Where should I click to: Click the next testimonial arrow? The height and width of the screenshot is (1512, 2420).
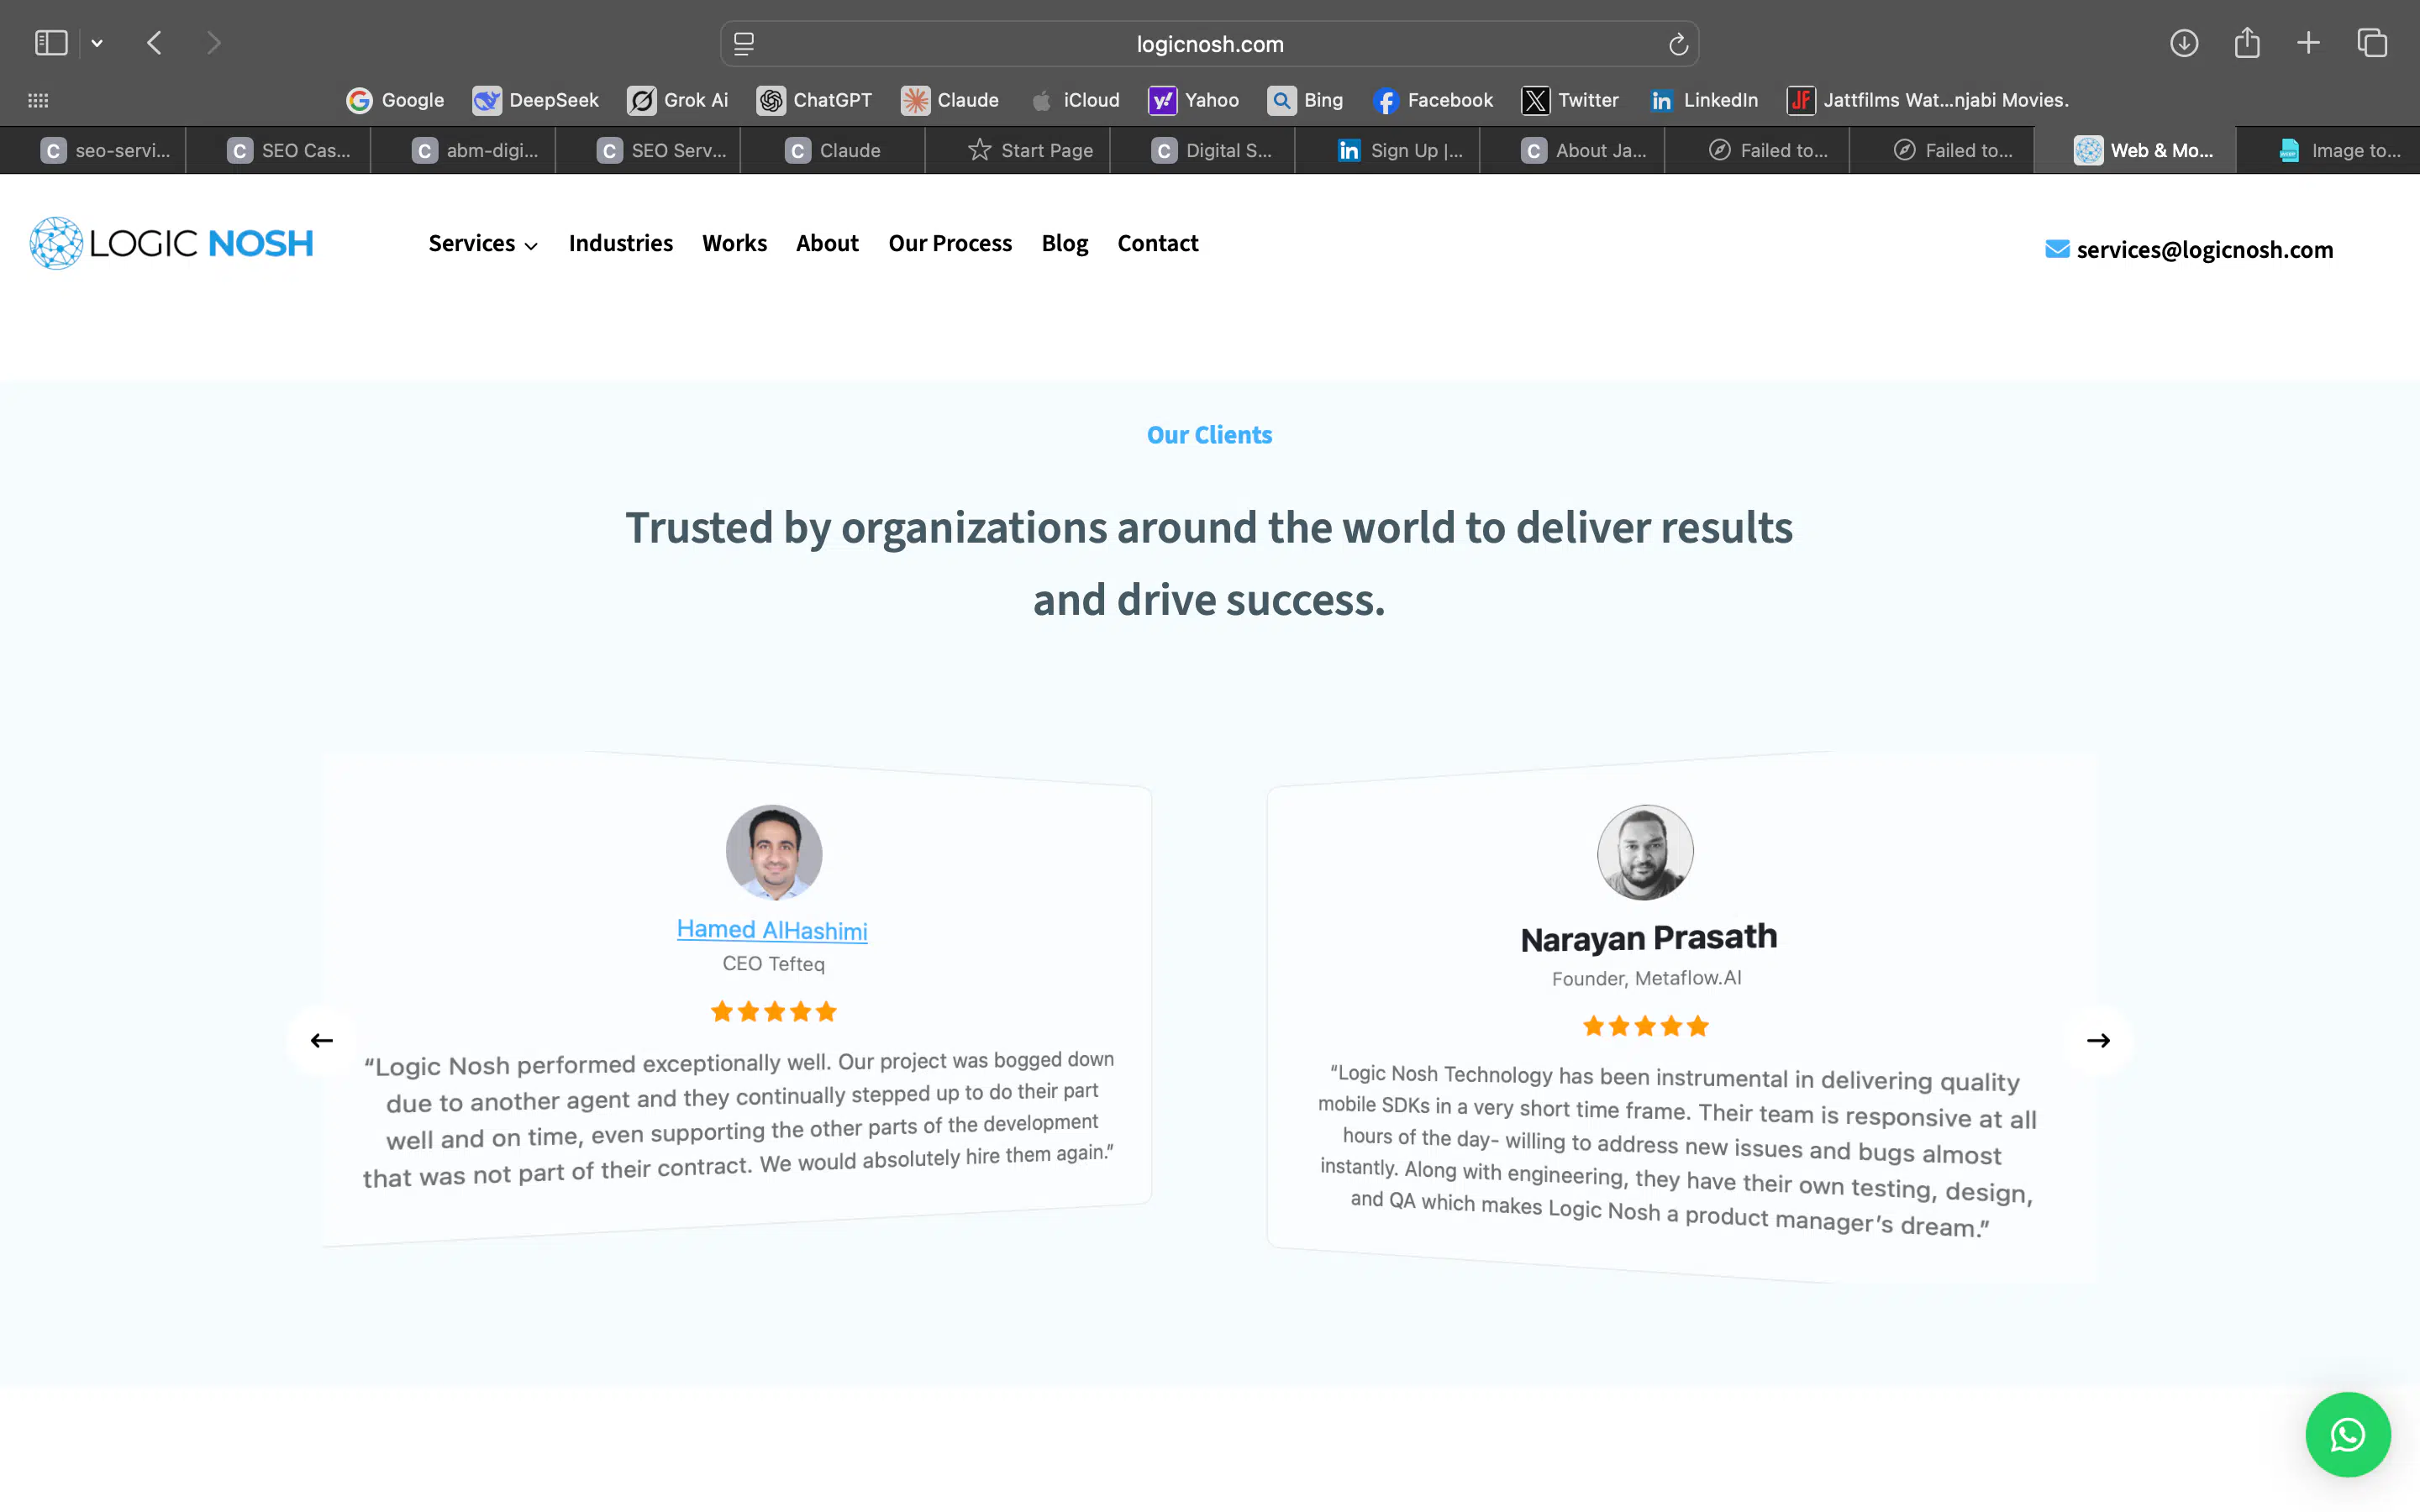coord(2098,1040)
